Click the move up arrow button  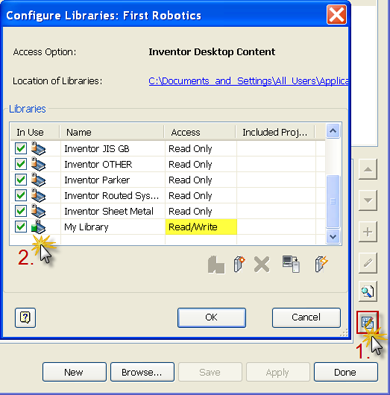(x=368, y=169)
